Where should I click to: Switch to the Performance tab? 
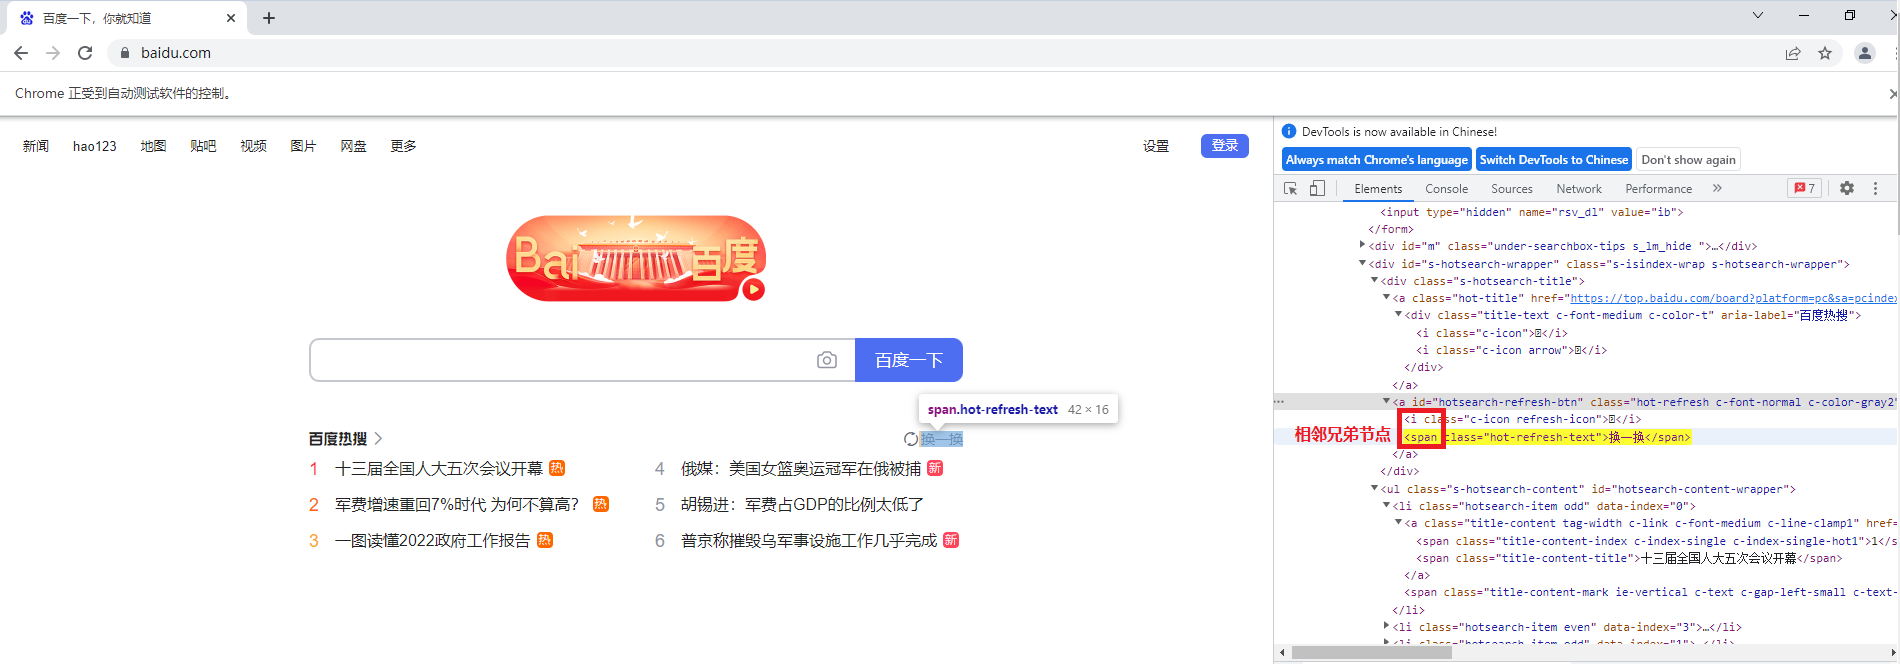coord(1659,189)
